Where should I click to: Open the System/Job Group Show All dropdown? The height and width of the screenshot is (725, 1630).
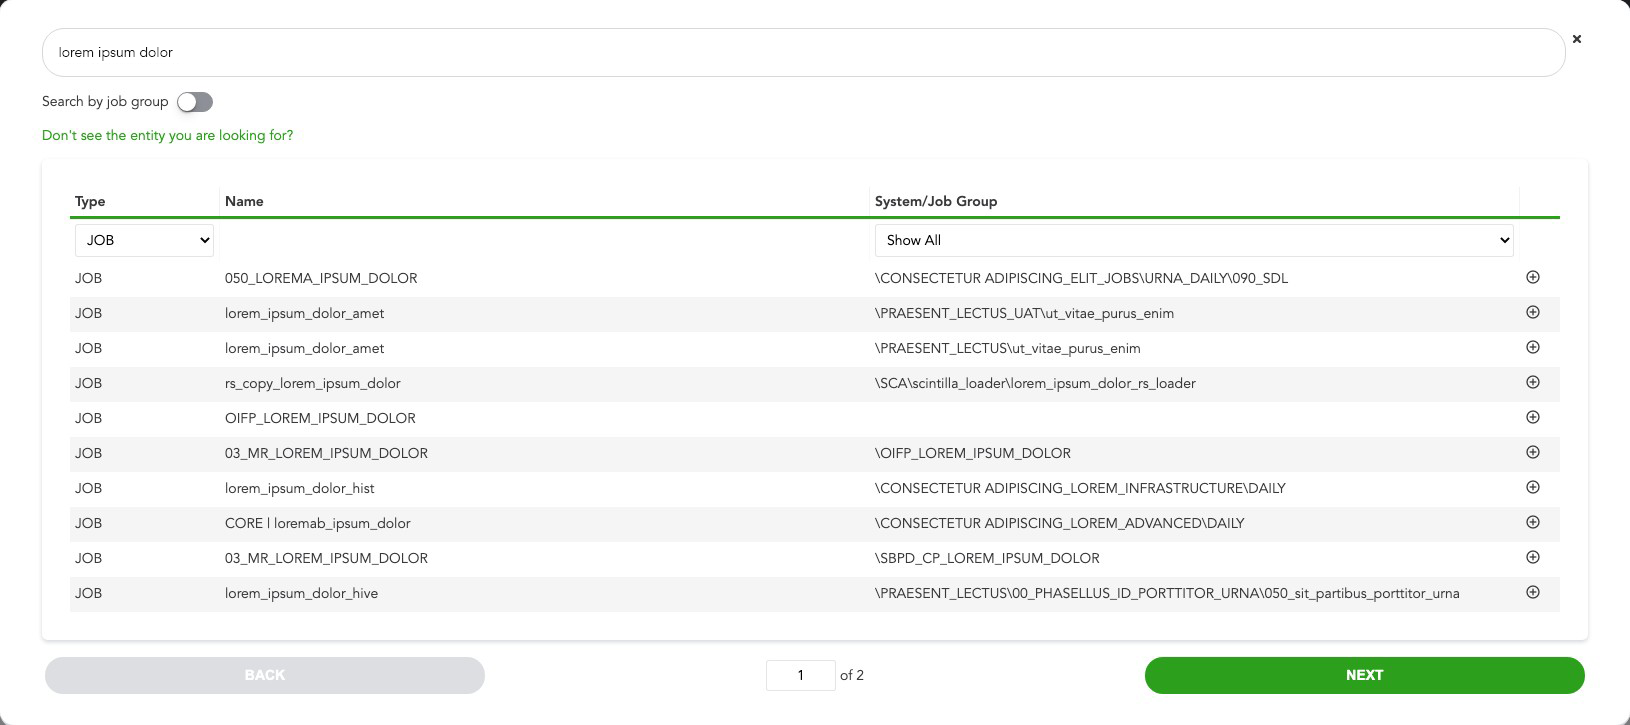(1194, 240)
